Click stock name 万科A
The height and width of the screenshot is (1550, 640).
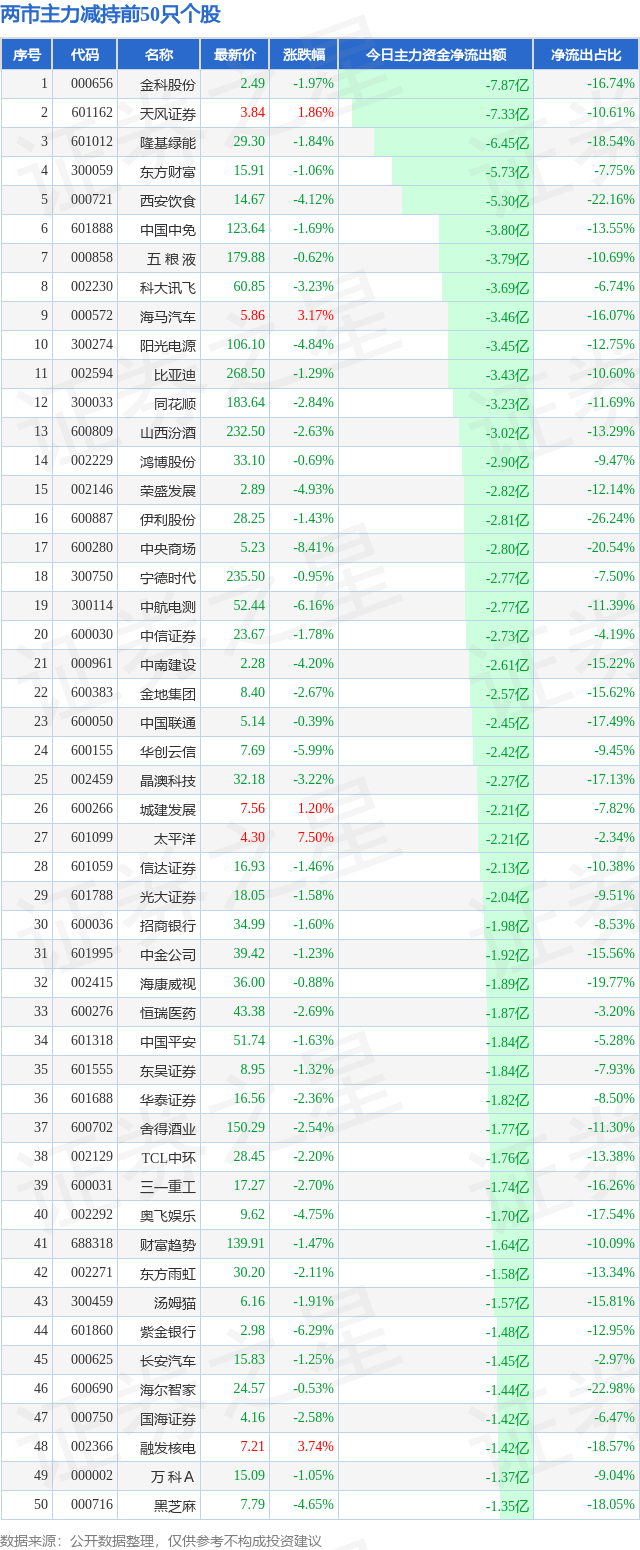(173, 1477)
